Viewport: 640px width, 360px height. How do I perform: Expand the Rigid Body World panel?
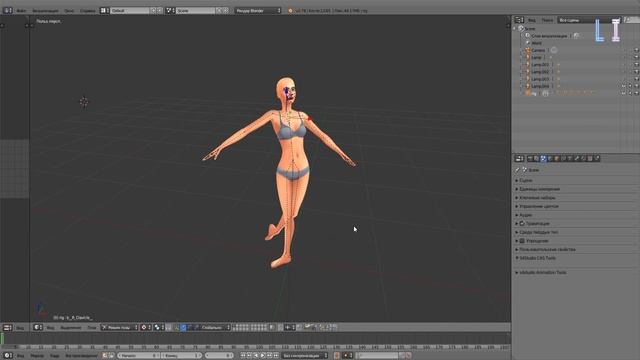pyautogui.click(x=539, y=232)
